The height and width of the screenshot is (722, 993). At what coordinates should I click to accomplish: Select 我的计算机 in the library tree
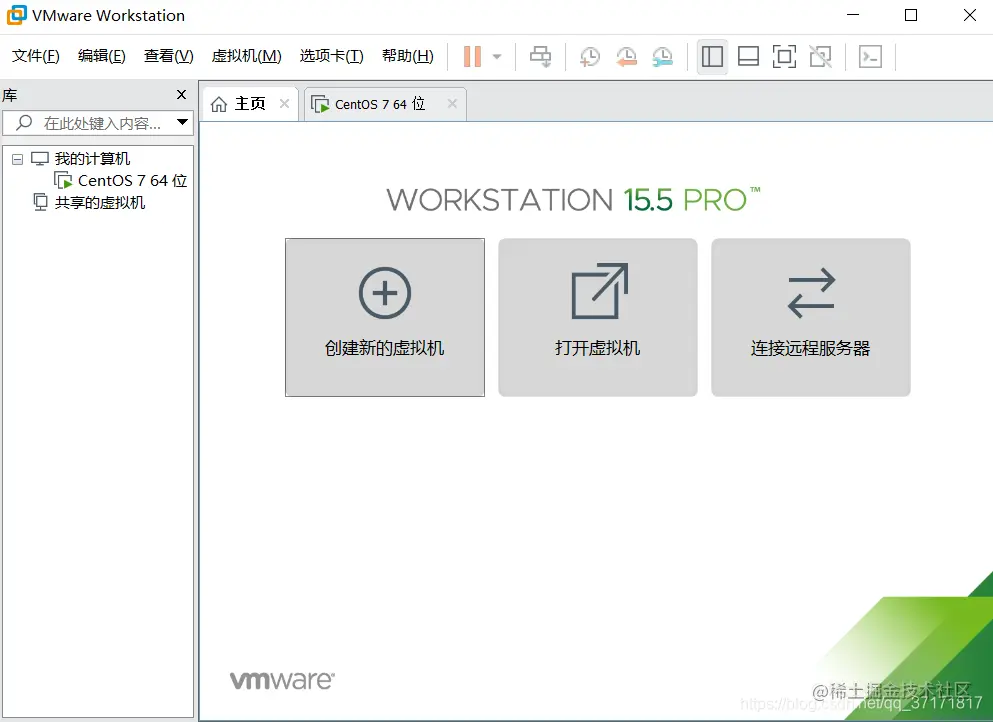click(x=92, y=158)
